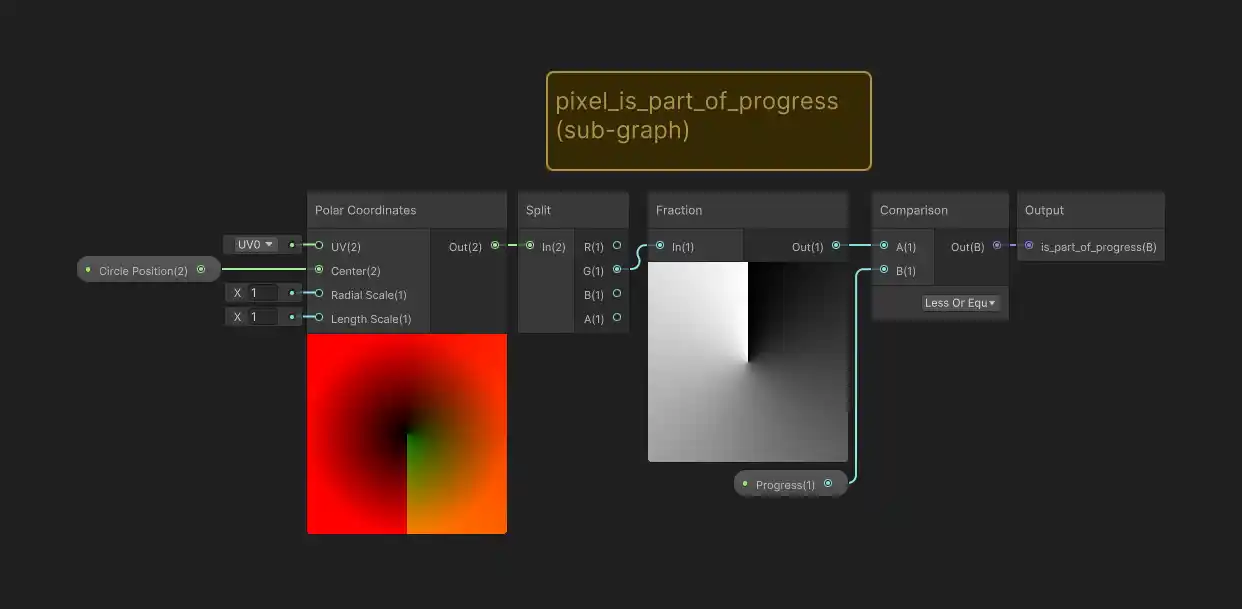1242x609 pixels.
Task: Select the Comparison node header
Action: coord(913,210)
